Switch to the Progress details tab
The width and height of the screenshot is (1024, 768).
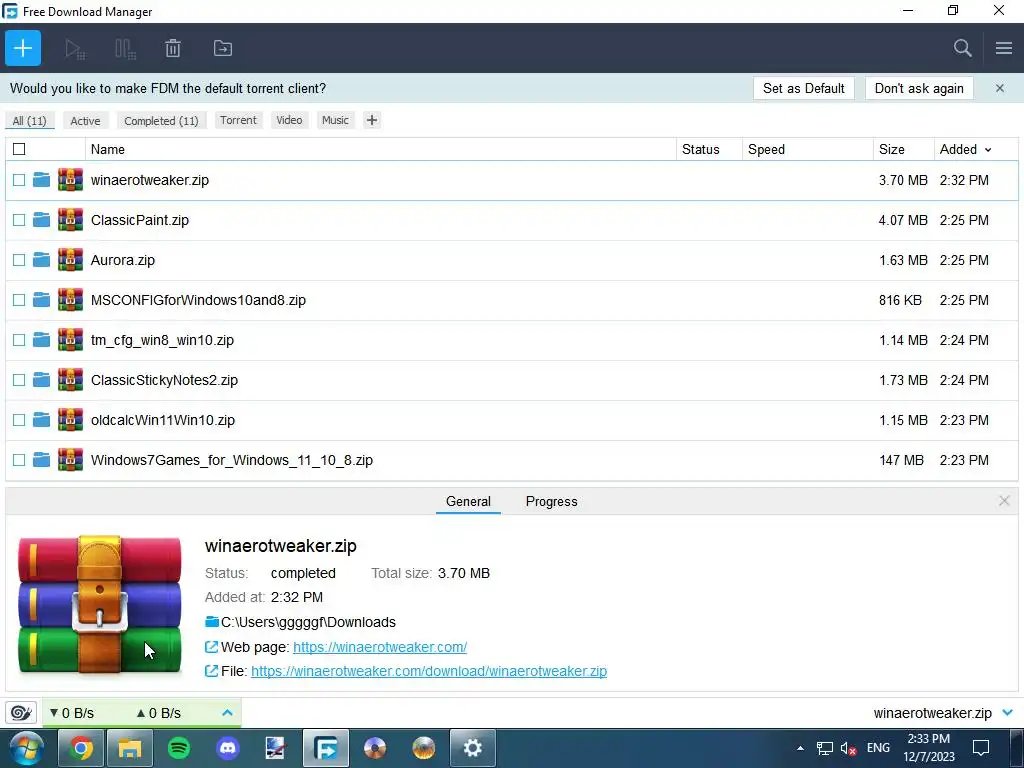point(552,502)
